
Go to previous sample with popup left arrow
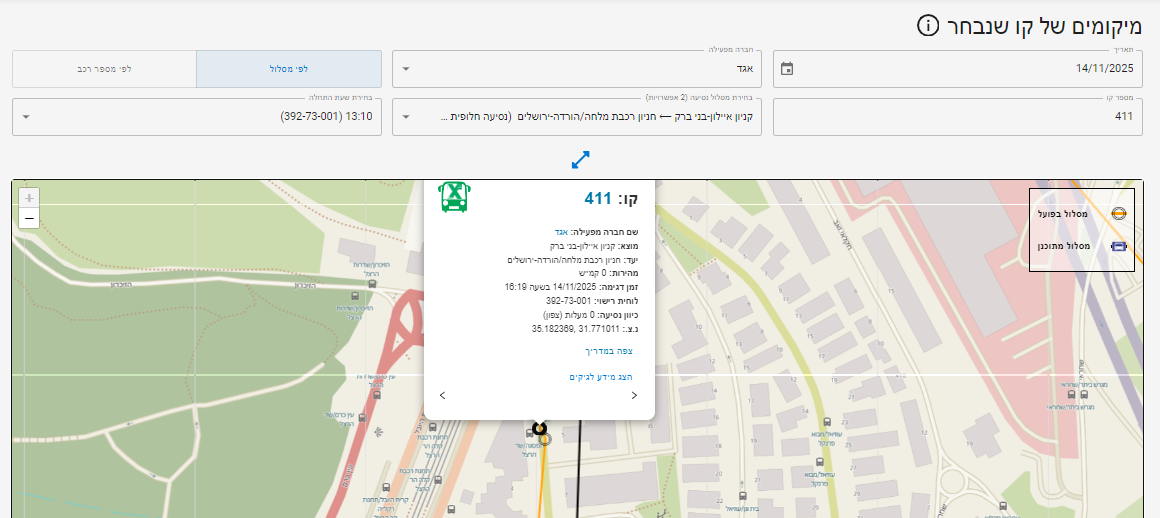point(442,395)
